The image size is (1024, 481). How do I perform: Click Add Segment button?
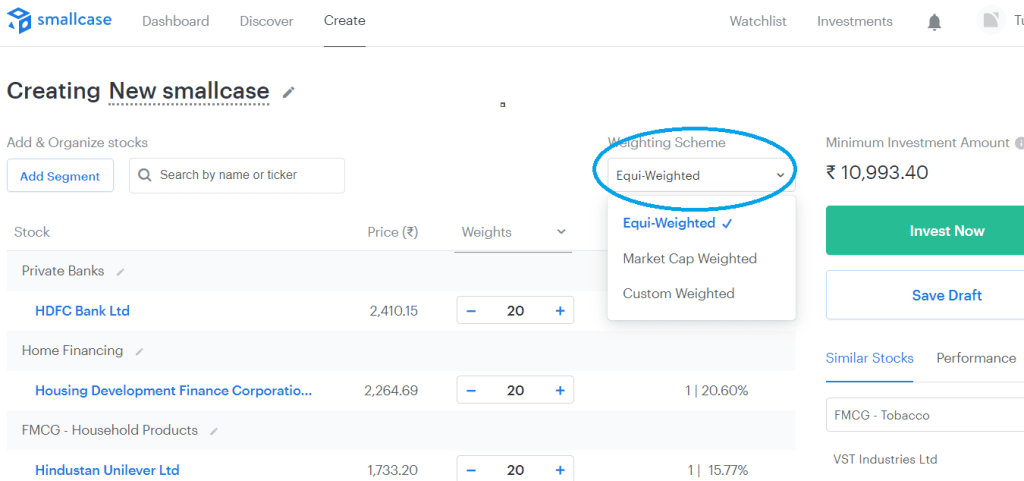[60, 176]
